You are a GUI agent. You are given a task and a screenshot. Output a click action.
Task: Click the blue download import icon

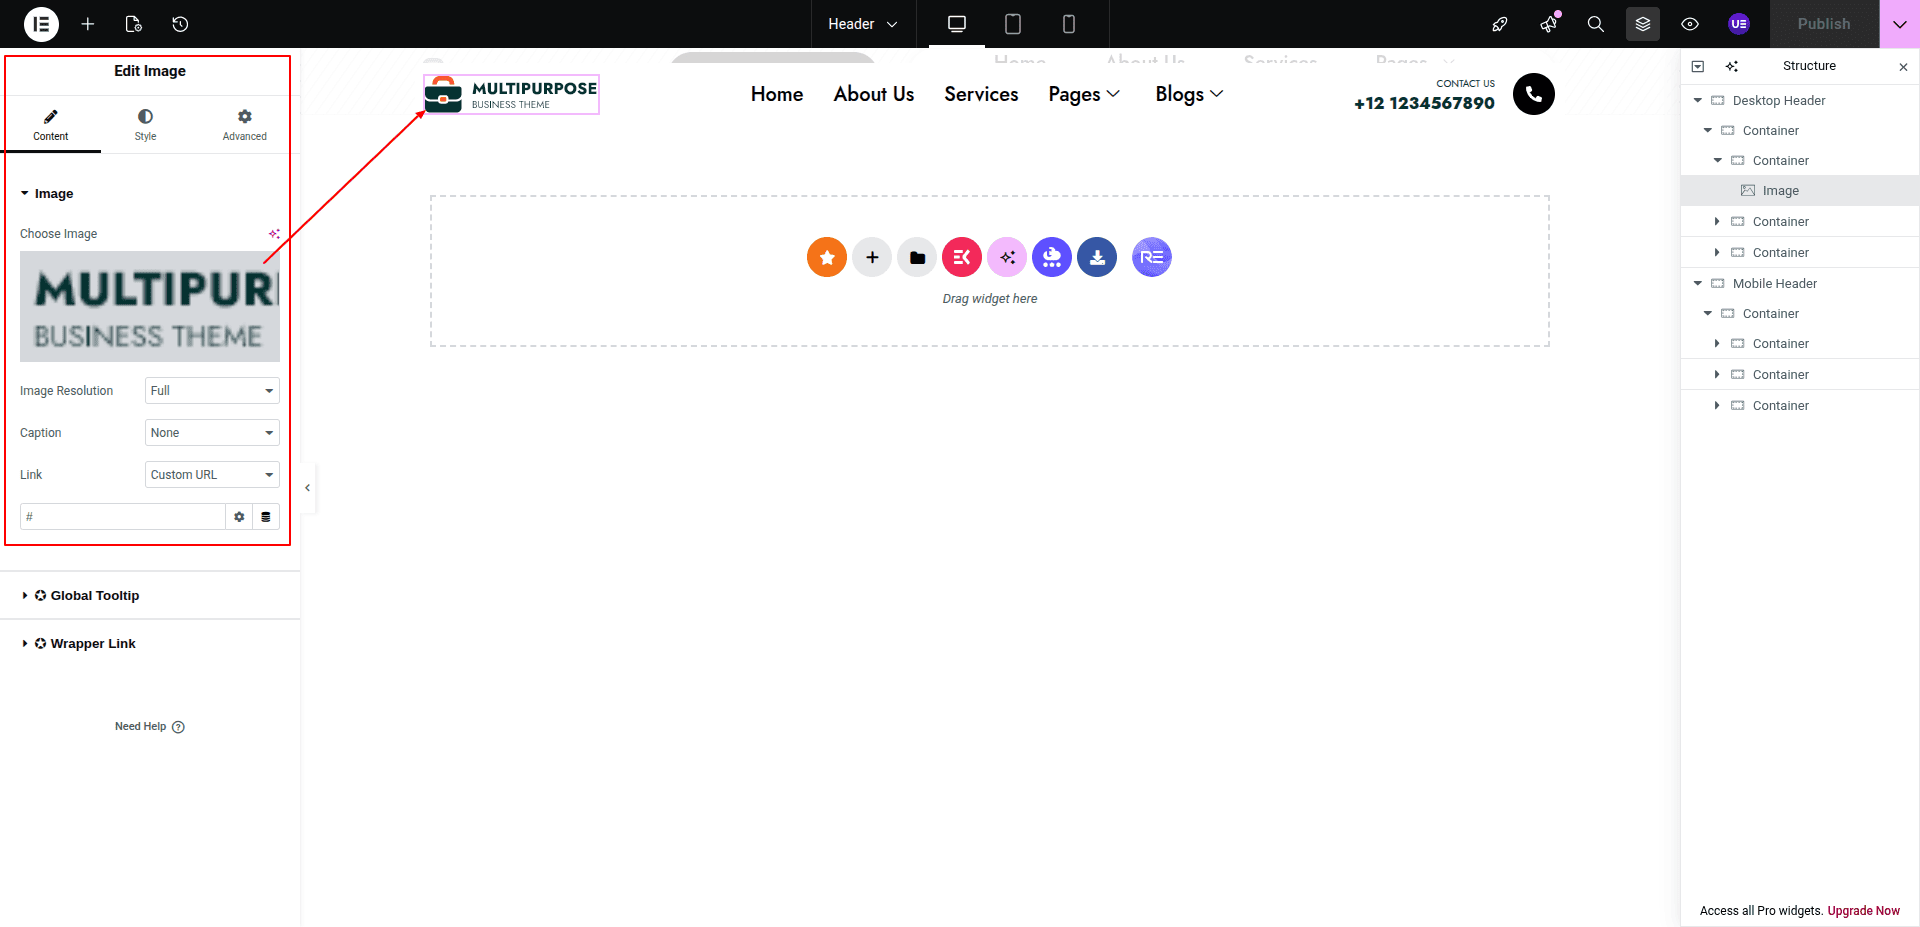pyautogui.click(x=1097, y=257)
